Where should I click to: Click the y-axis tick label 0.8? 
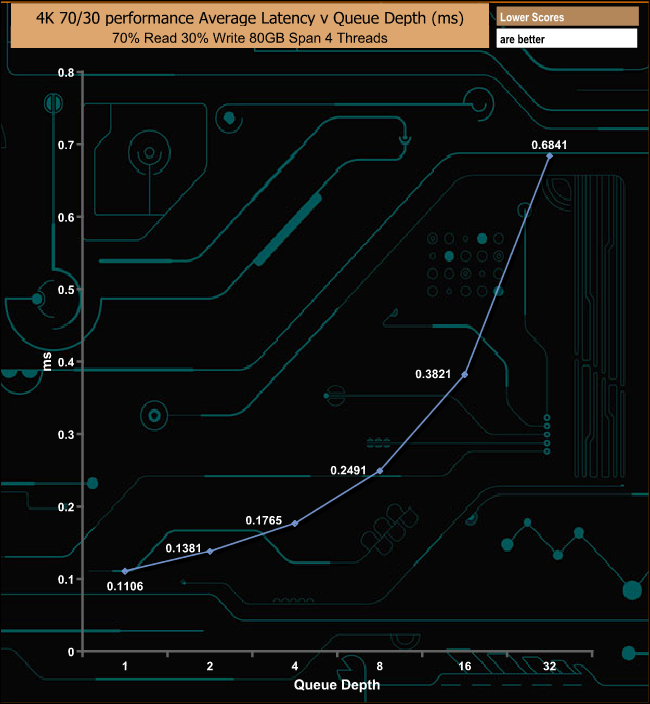pos(66,73)
